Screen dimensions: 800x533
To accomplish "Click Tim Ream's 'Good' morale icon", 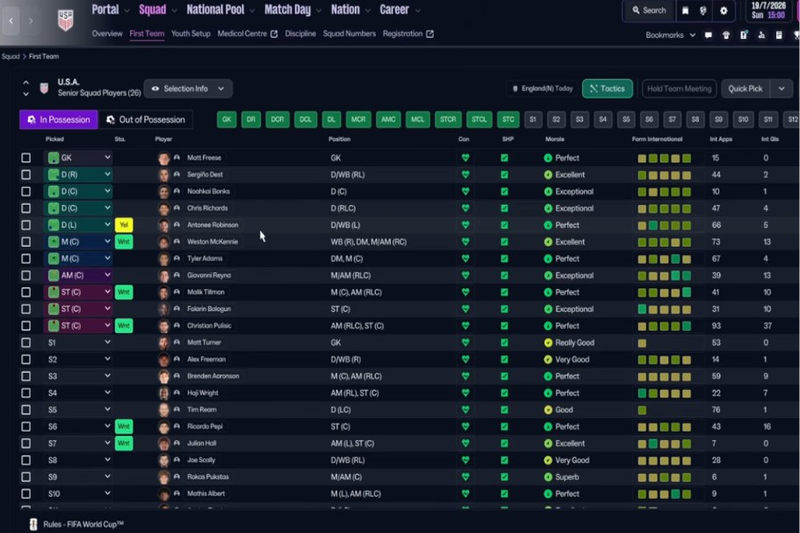I will click(548, 410).
